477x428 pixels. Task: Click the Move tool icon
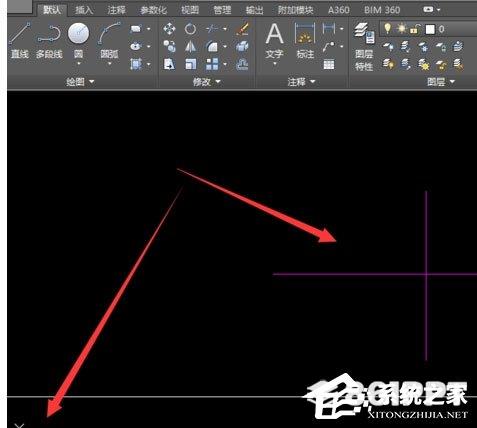tap(169, 29)
